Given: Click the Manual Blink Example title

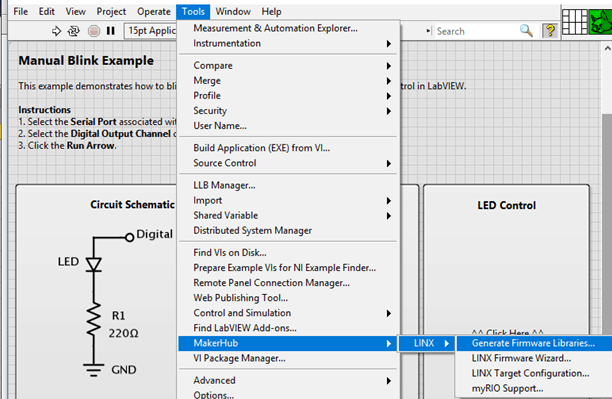Looking at the screenshot, I should (x=86, y=61).
